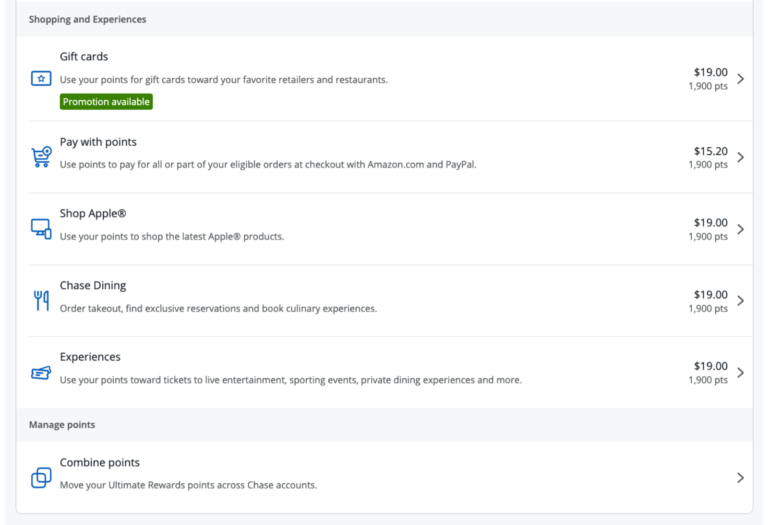Click the Pay with points shopping cart icon

(x=41, y=157)
